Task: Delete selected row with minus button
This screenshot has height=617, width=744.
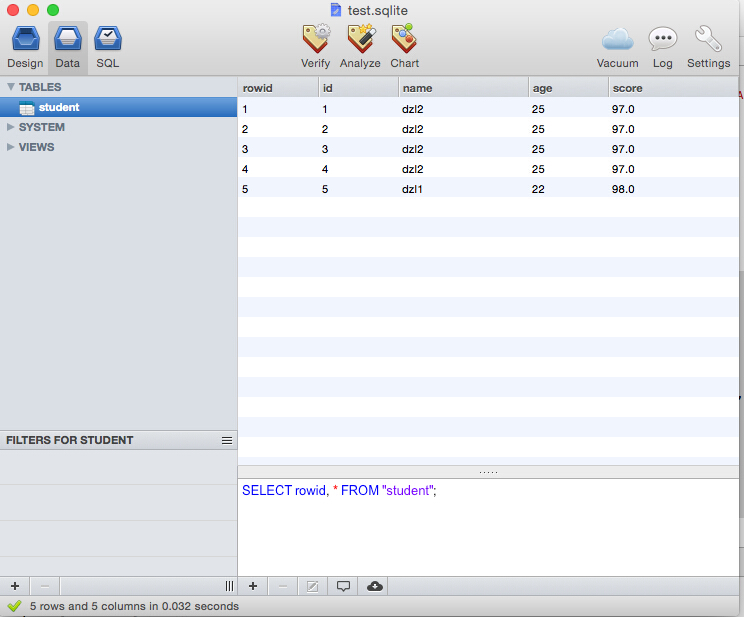Action: pyautogui.click(x=283, y=586)
